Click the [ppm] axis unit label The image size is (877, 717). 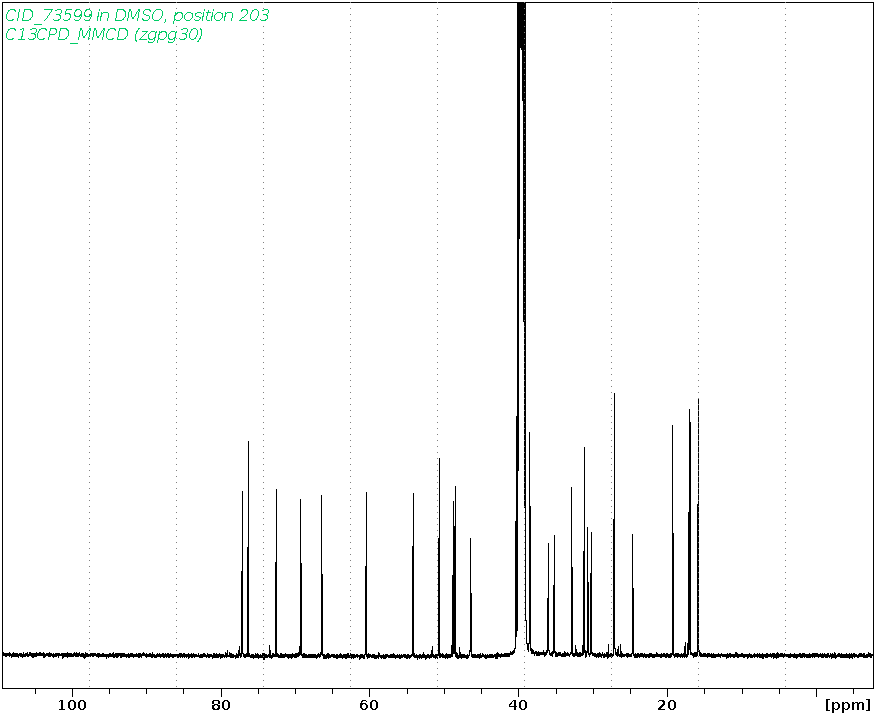pyautogui.click(x=847, y=705)
